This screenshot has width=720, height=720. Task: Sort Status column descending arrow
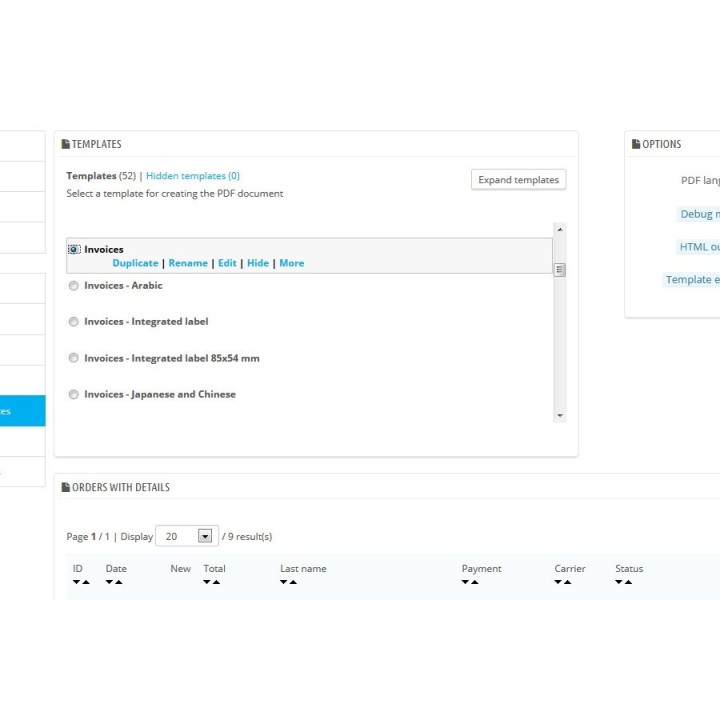tap(619, 582)
